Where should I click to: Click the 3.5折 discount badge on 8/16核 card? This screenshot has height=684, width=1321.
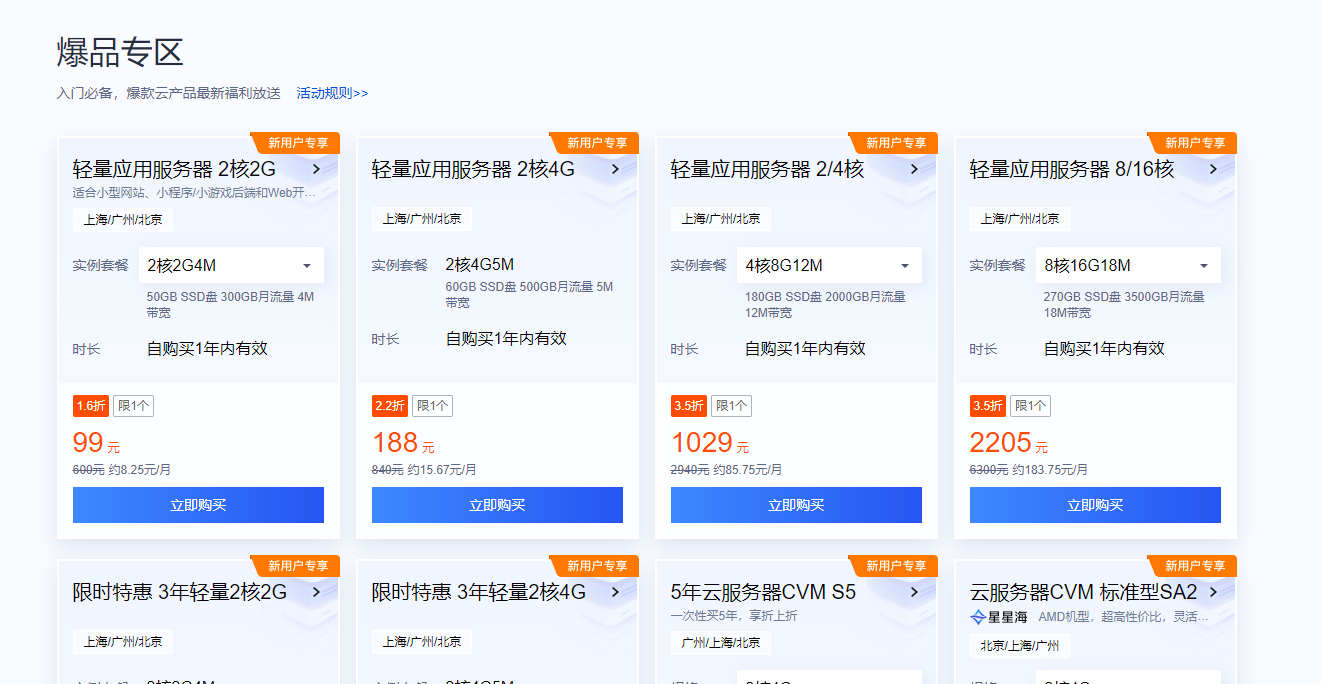986,405
